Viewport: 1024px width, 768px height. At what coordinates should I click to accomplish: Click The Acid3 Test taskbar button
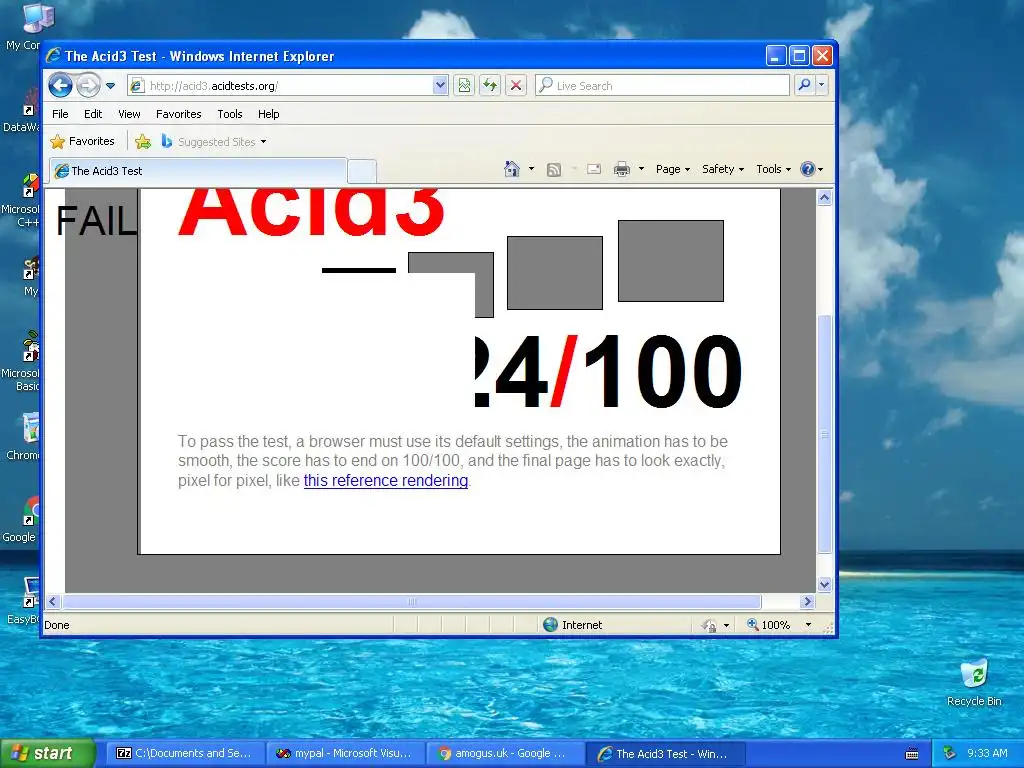pos(665,754)
